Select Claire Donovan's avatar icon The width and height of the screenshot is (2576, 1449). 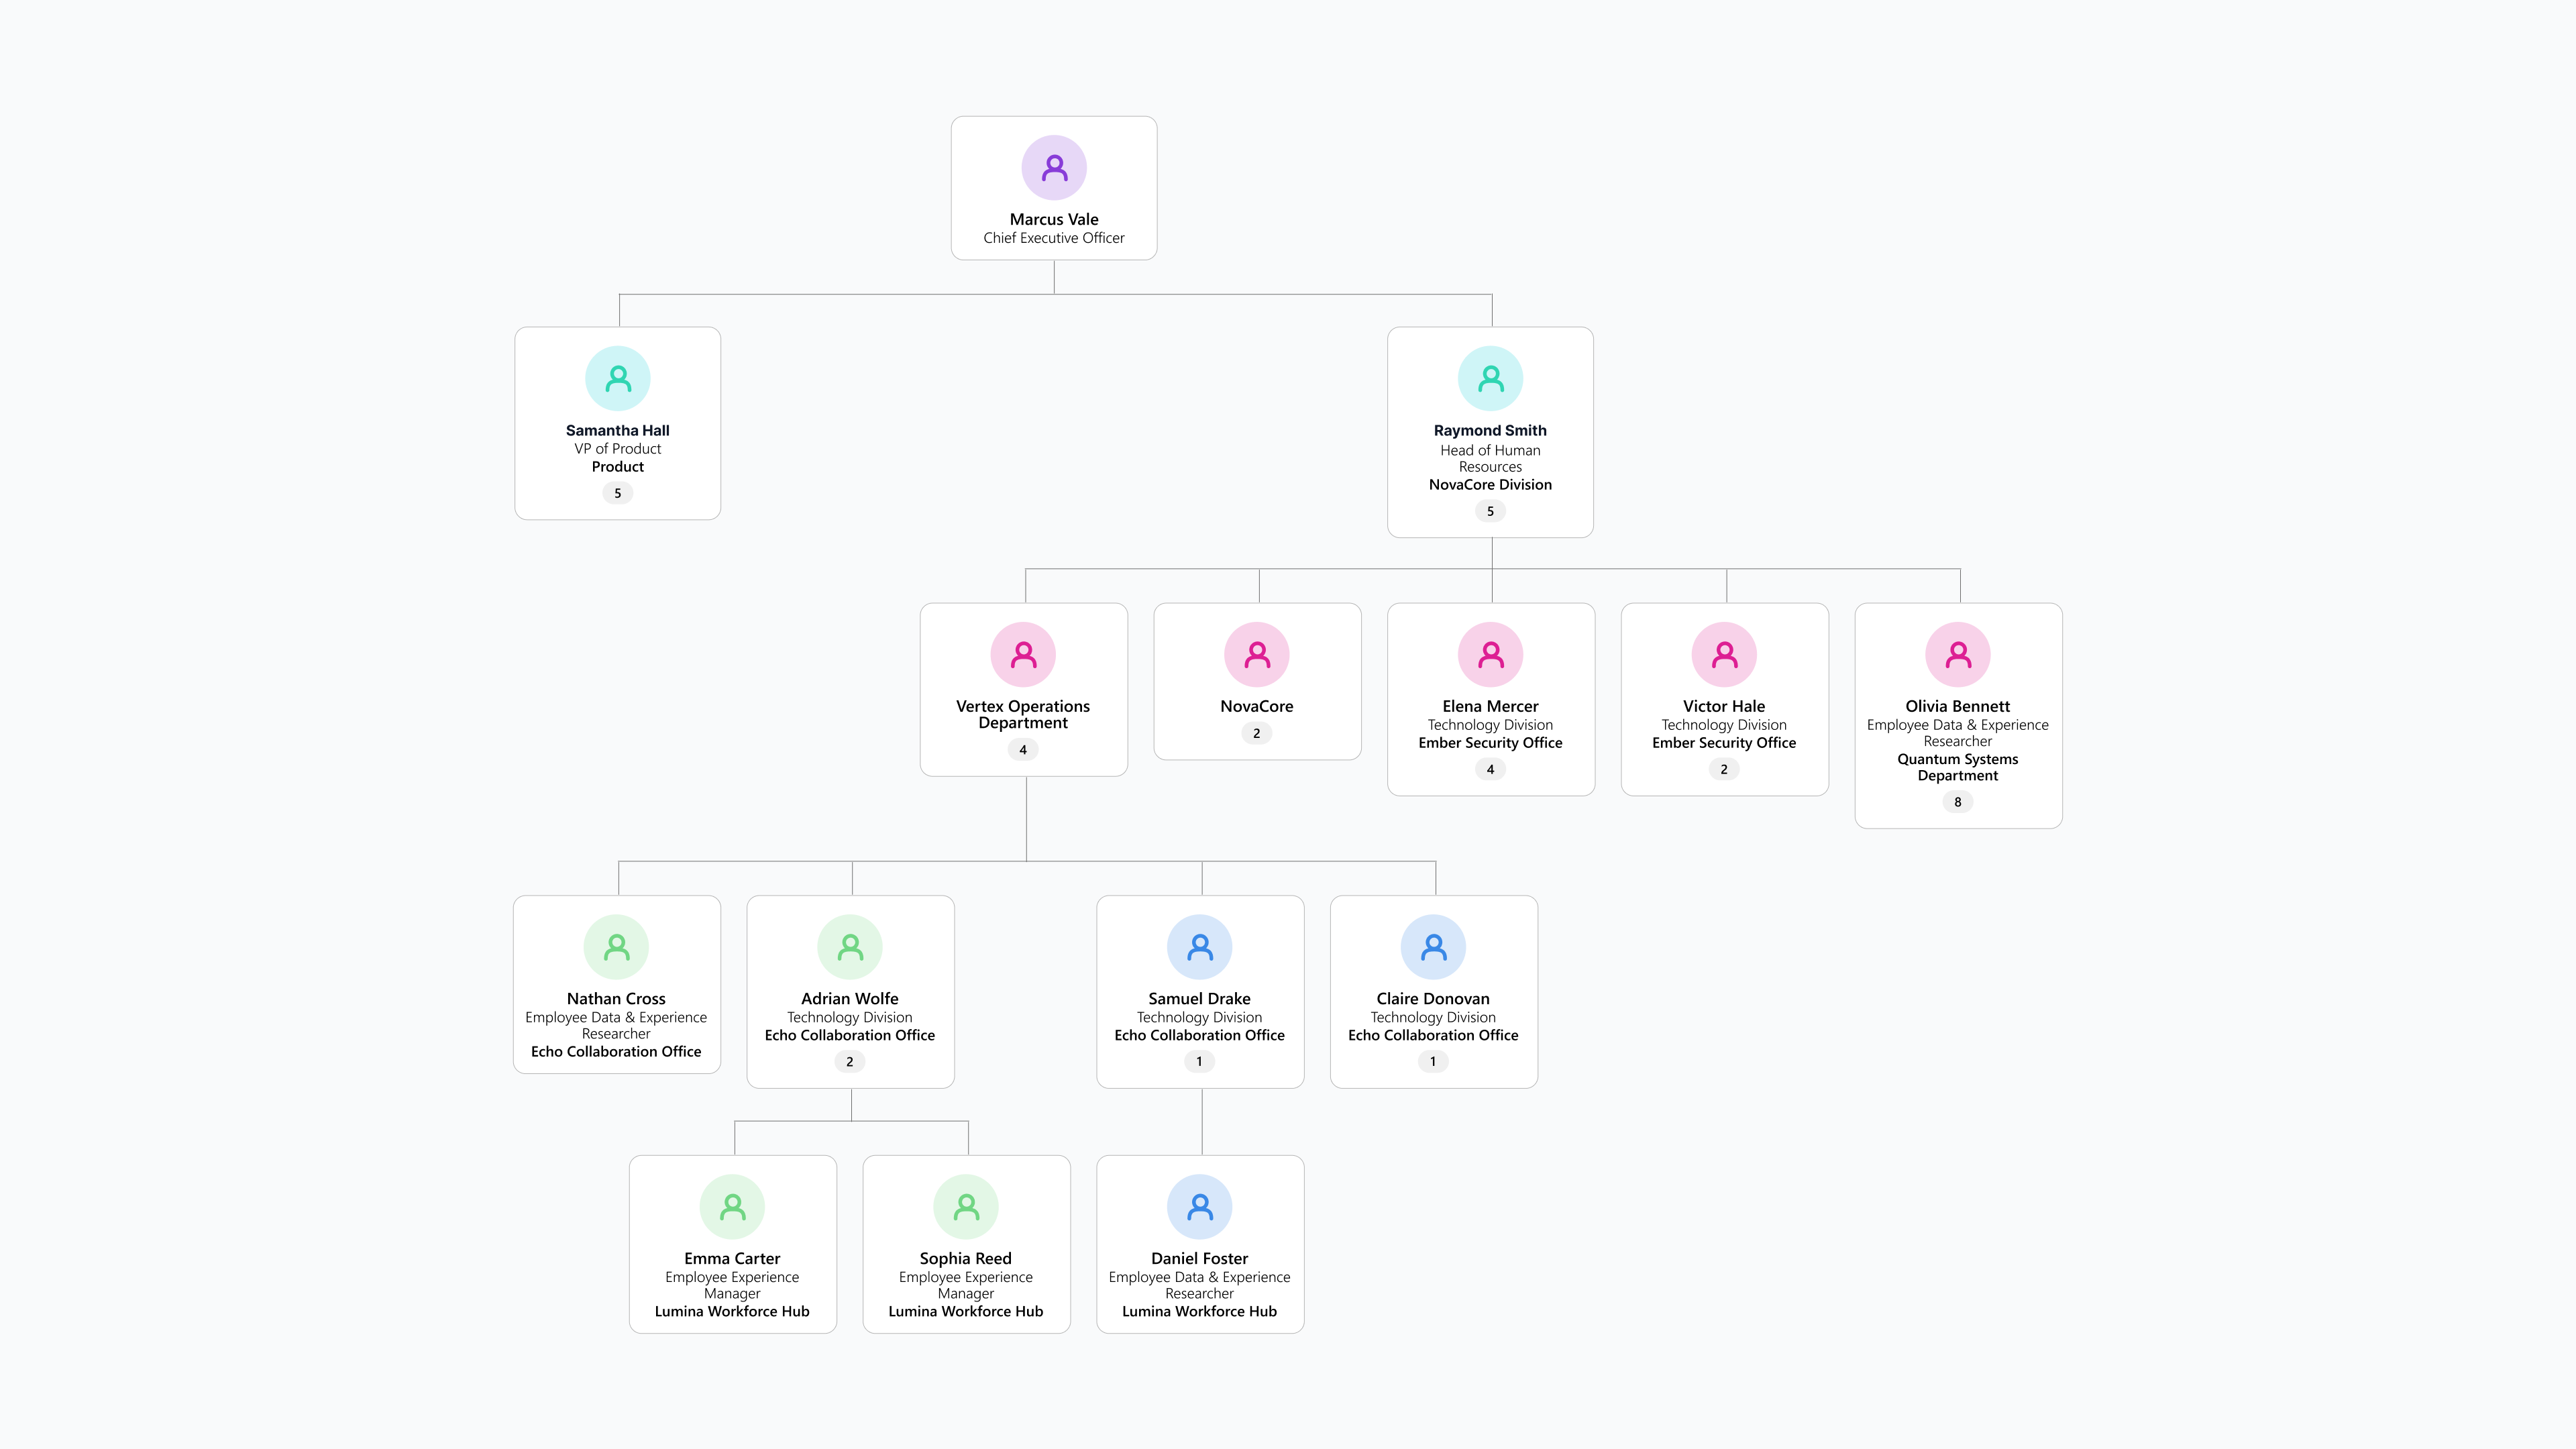tap(1433, 947)
